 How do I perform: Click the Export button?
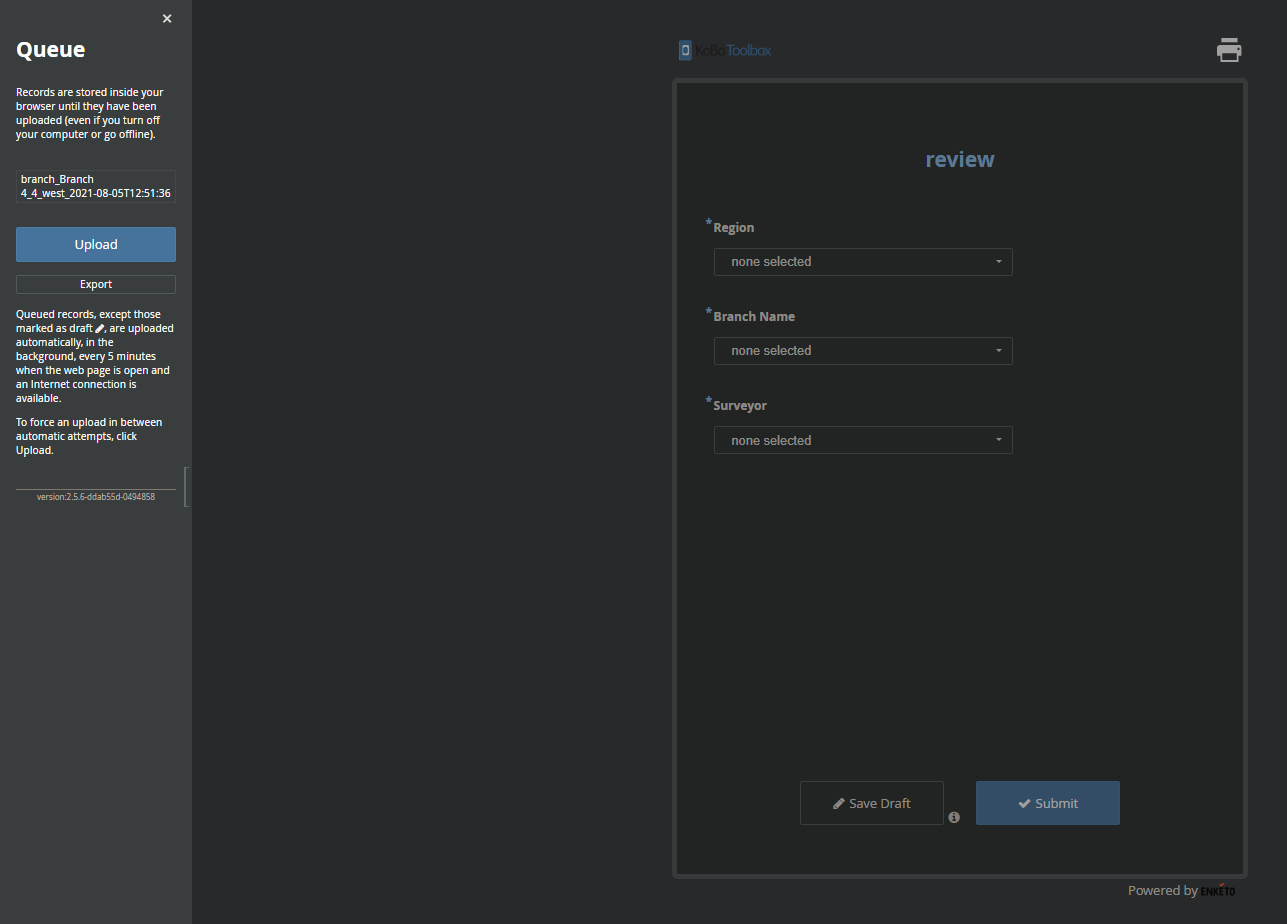96,284
